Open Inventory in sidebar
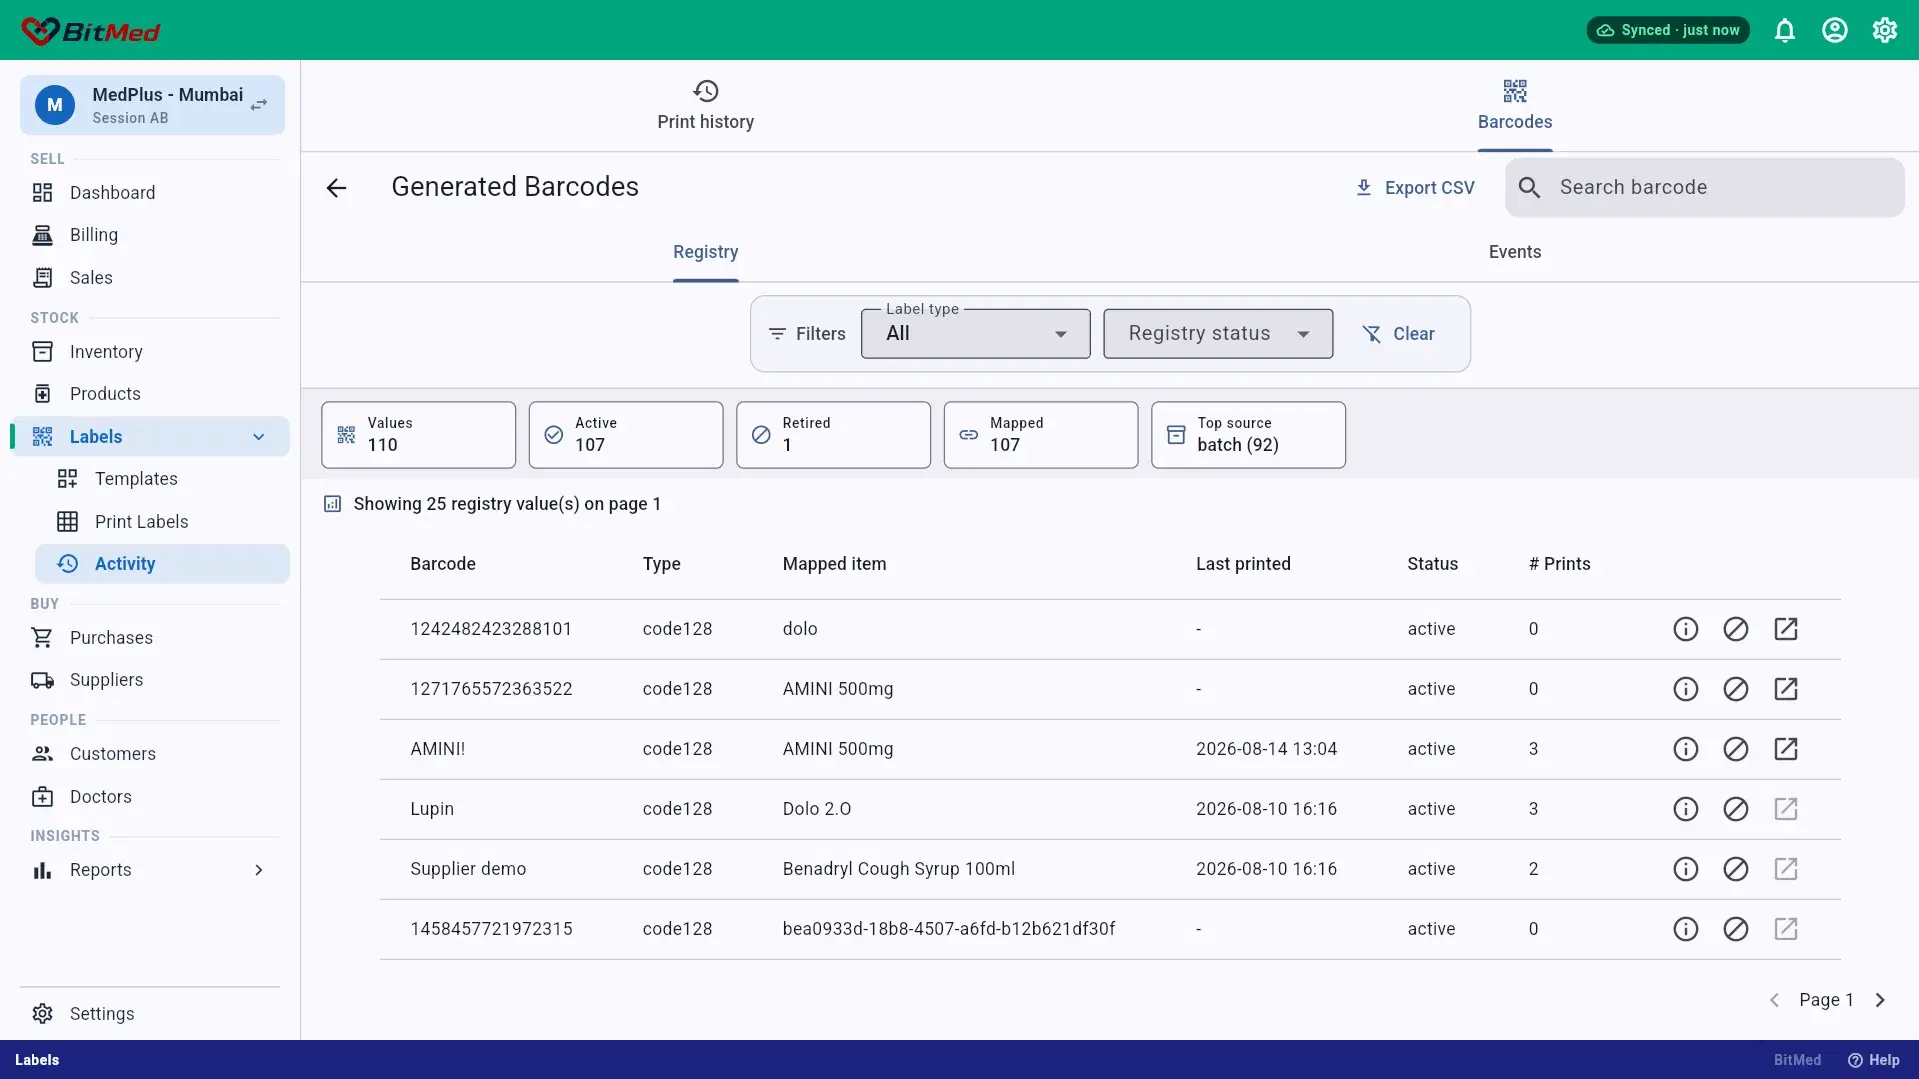Screen dimensions: 1919x1079 pyautogui.click(x=150, y=352)
